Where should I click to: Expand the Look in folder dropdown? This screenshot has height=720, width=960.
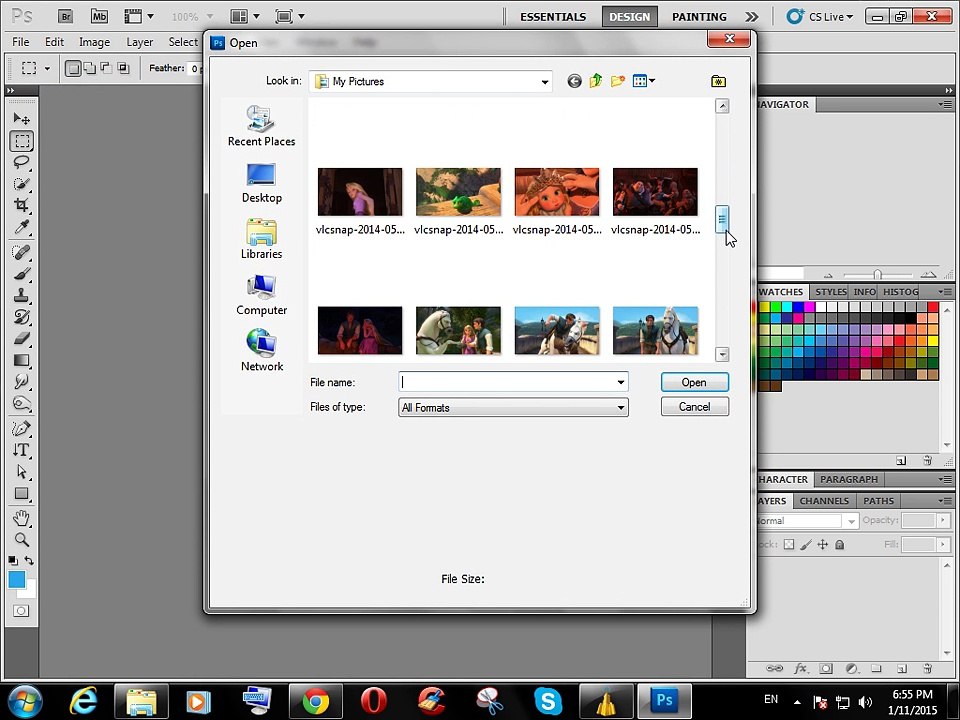click(x=545, y=82)
